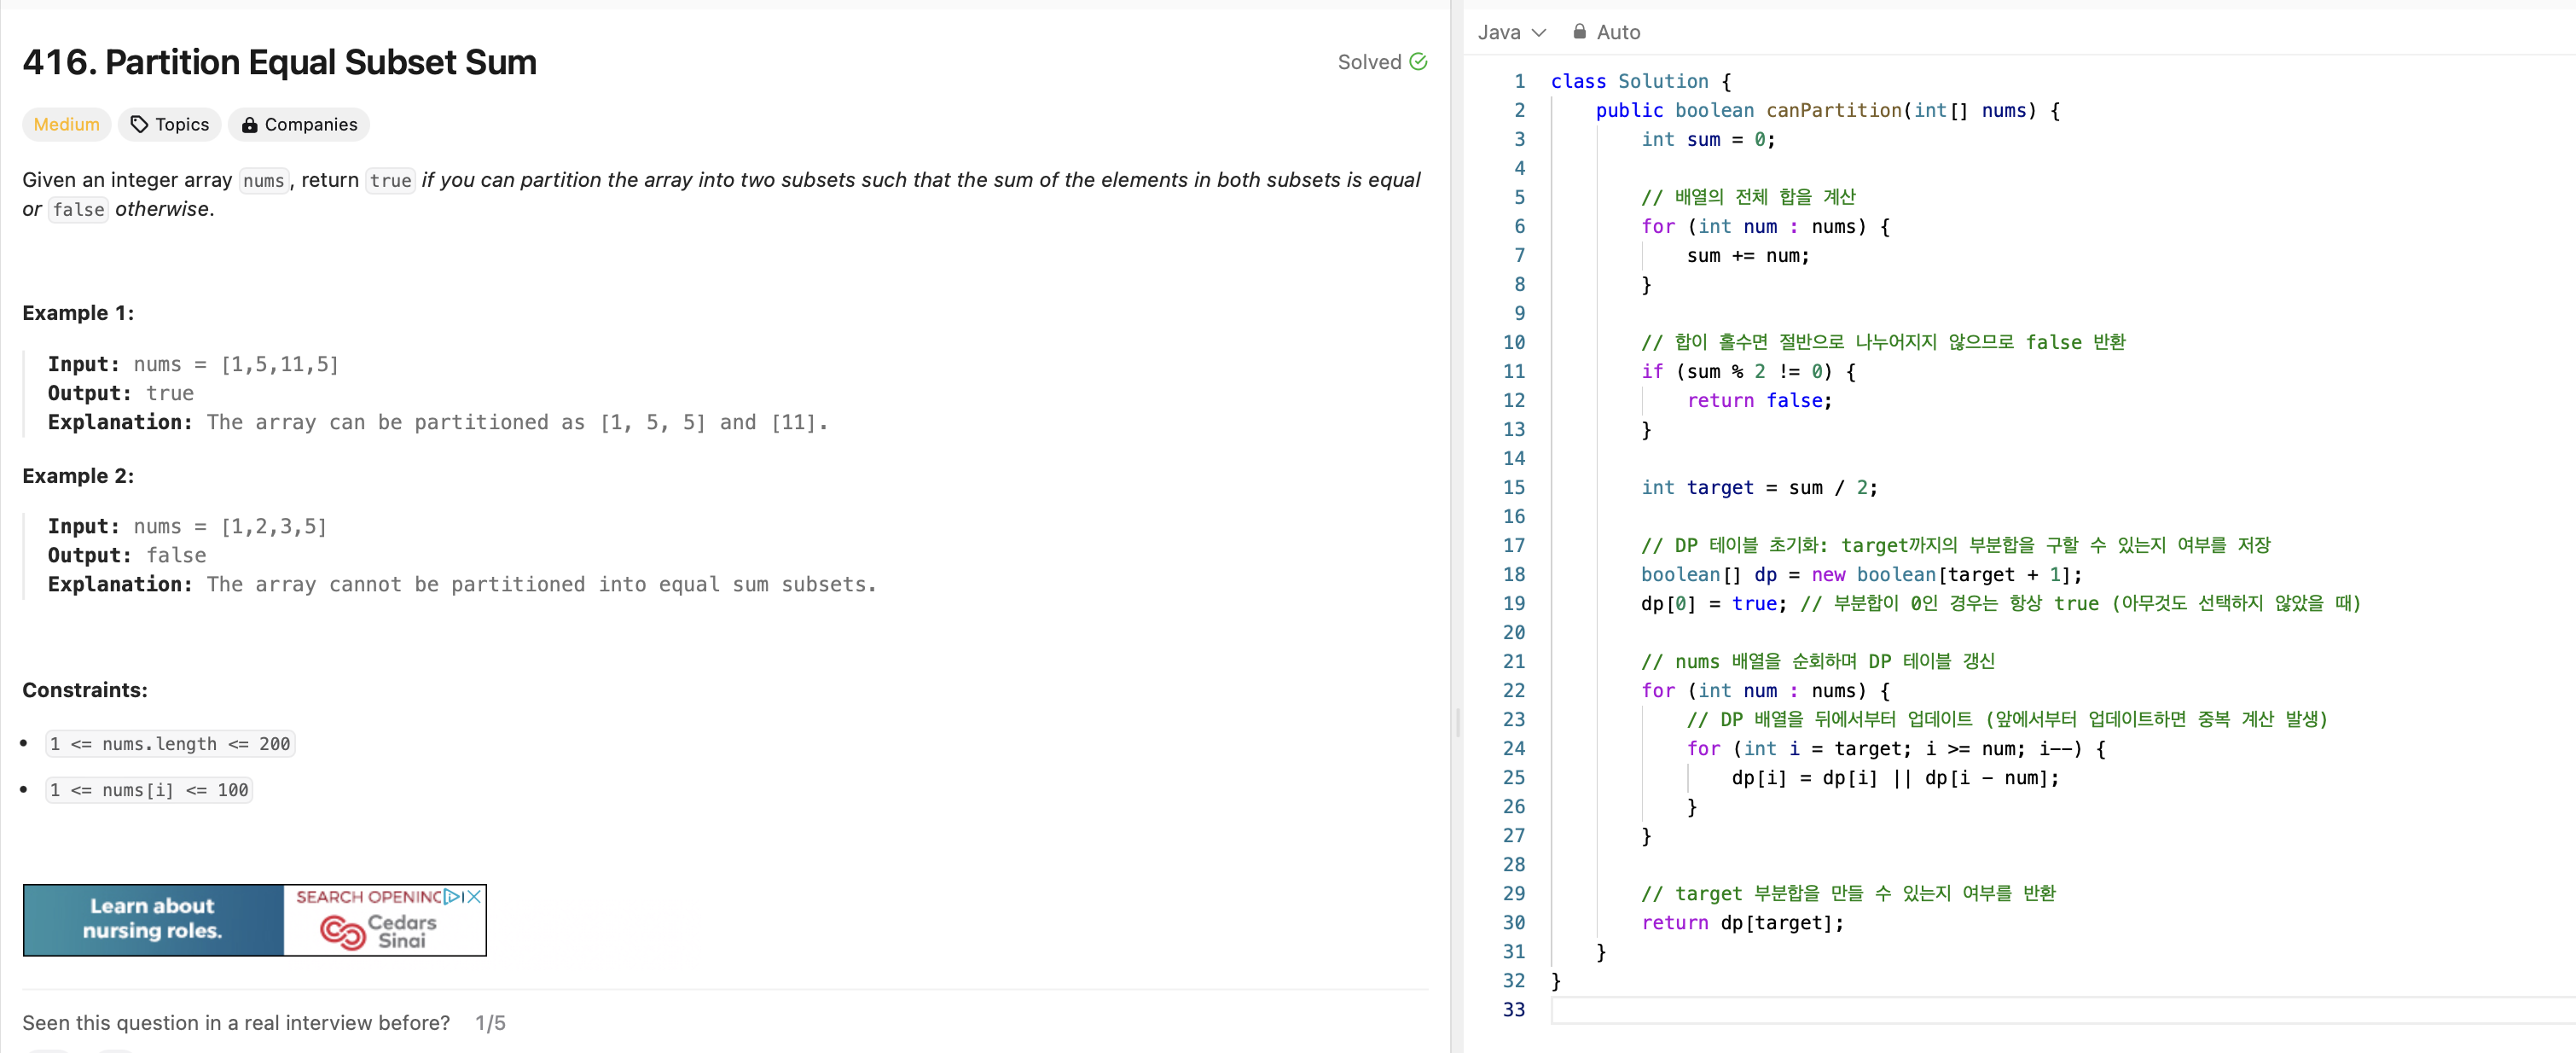Select the Medium difficulty tag
The height and width of the screenshot is (1053, 2576).
pos(66,124)
